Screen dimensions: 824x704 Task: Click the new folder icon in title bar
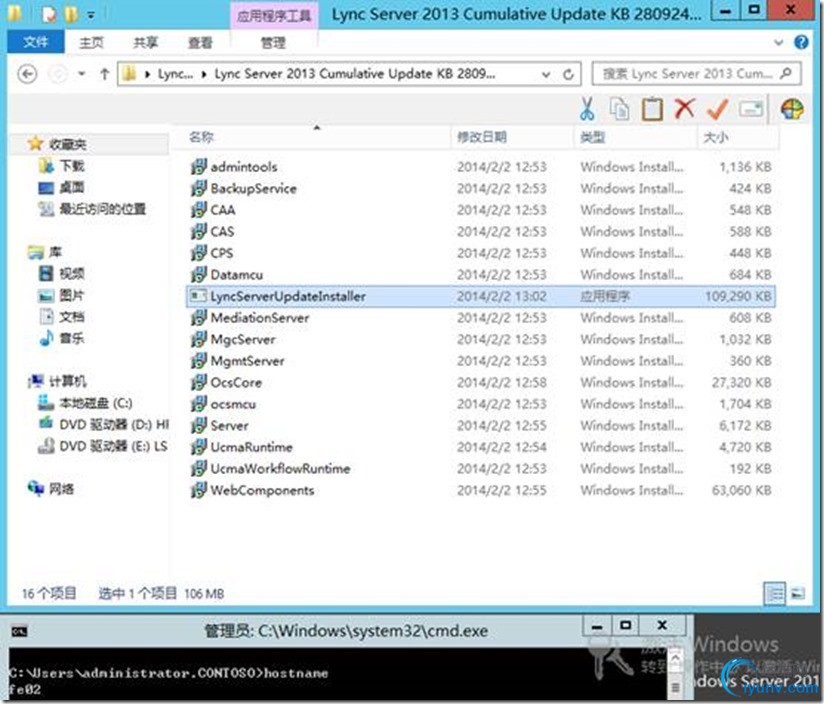pos(69,14)
